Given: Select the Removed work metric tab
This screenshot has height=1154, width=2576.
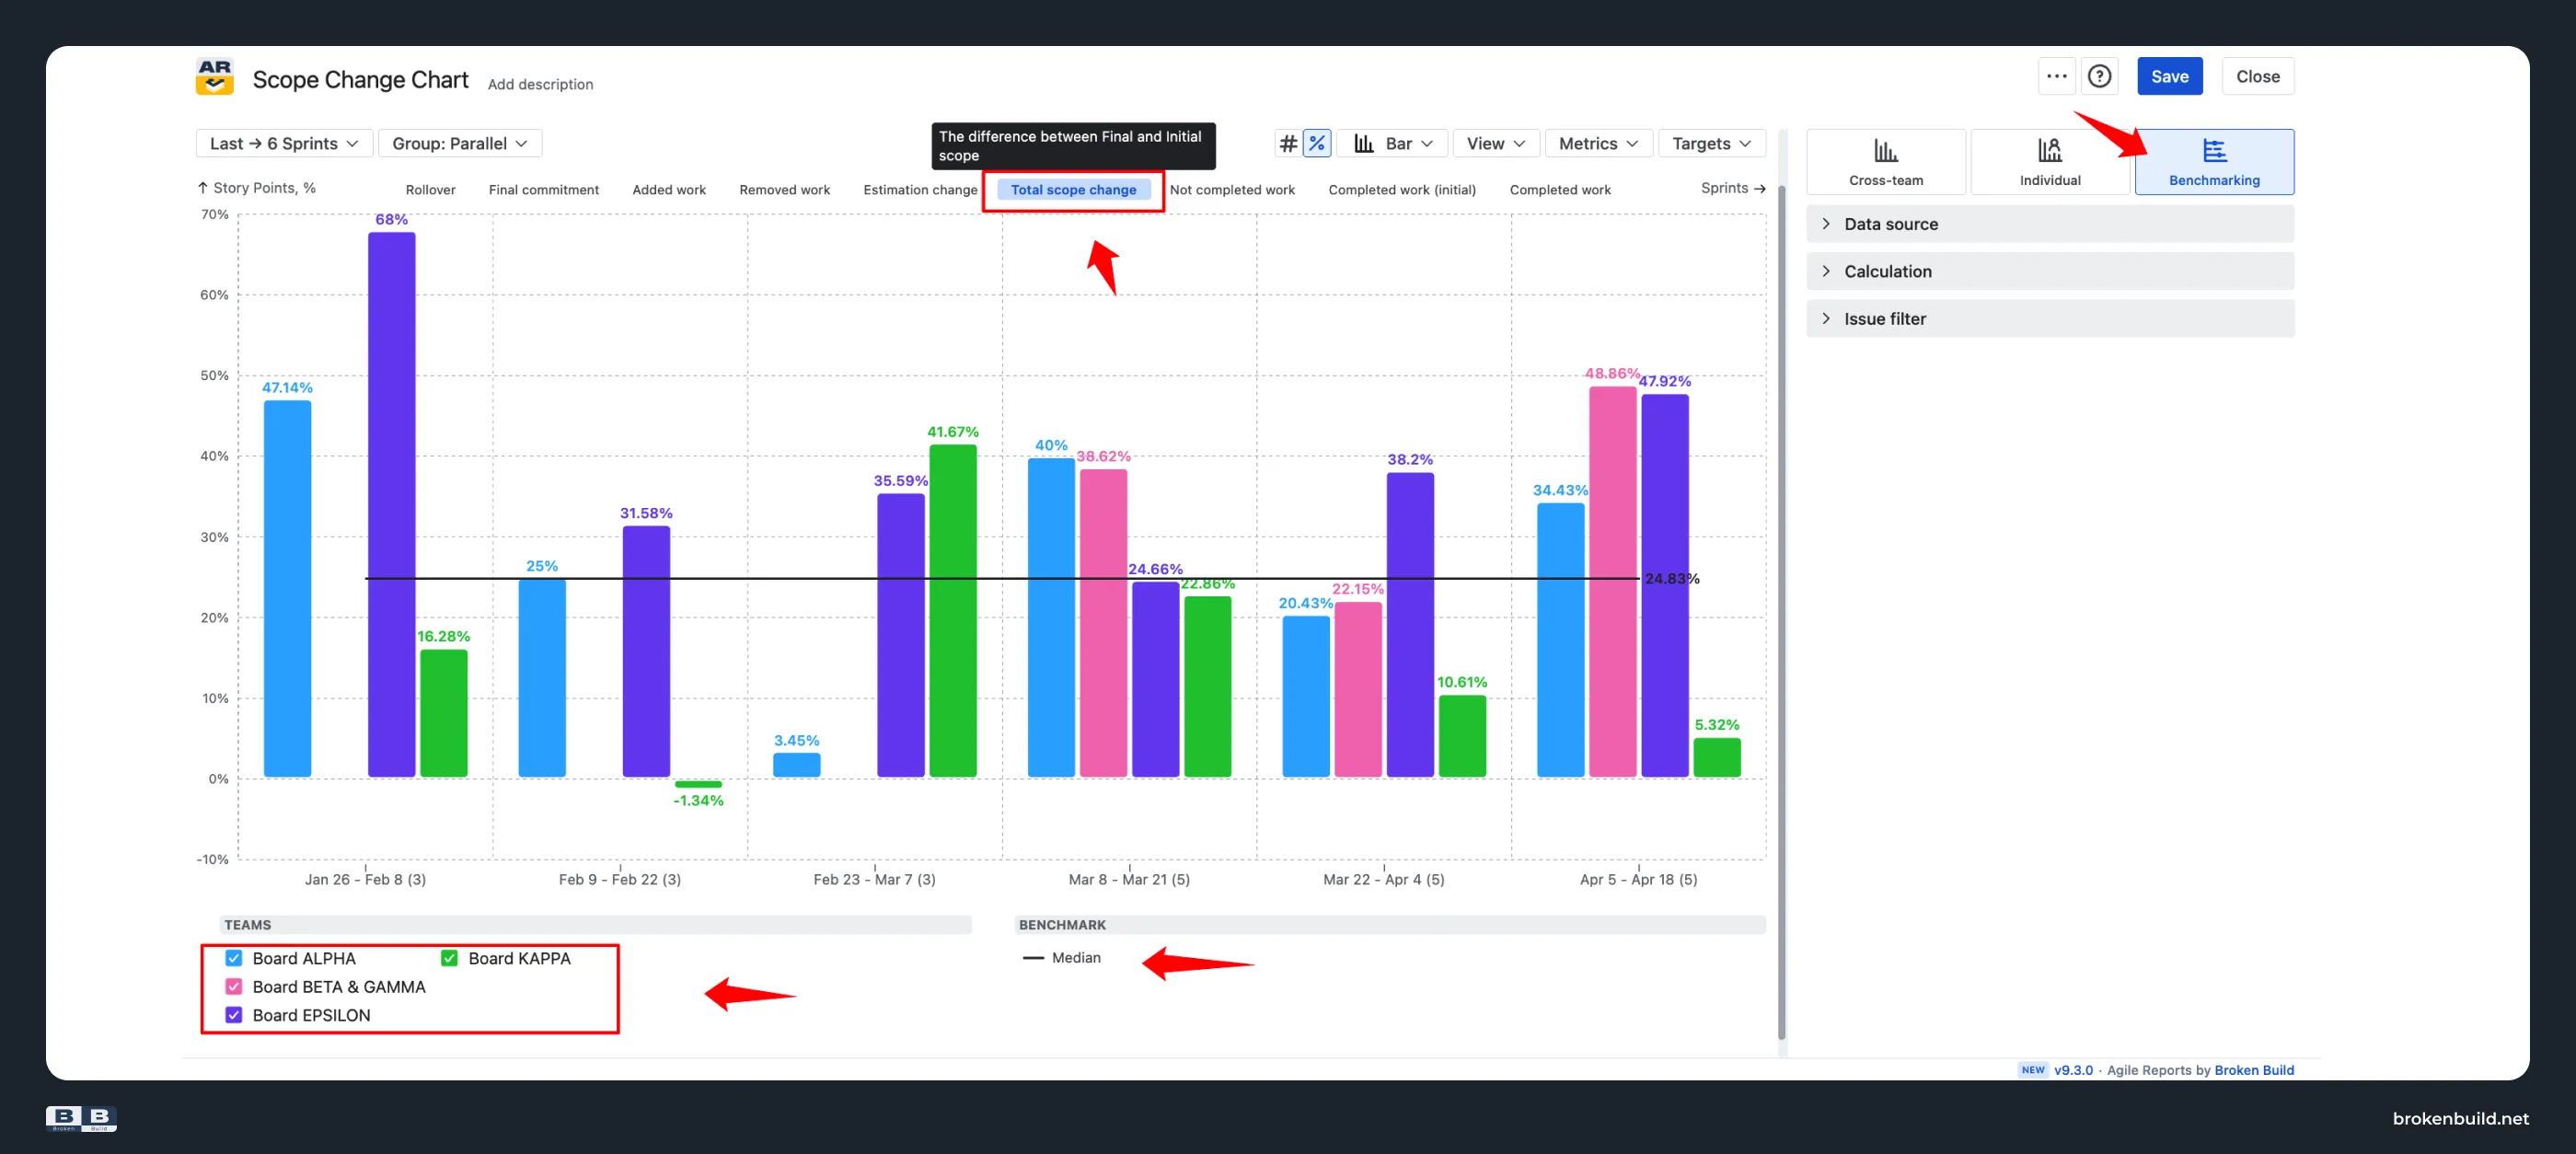Looking at the screenshot, I should tap(784, 189).
